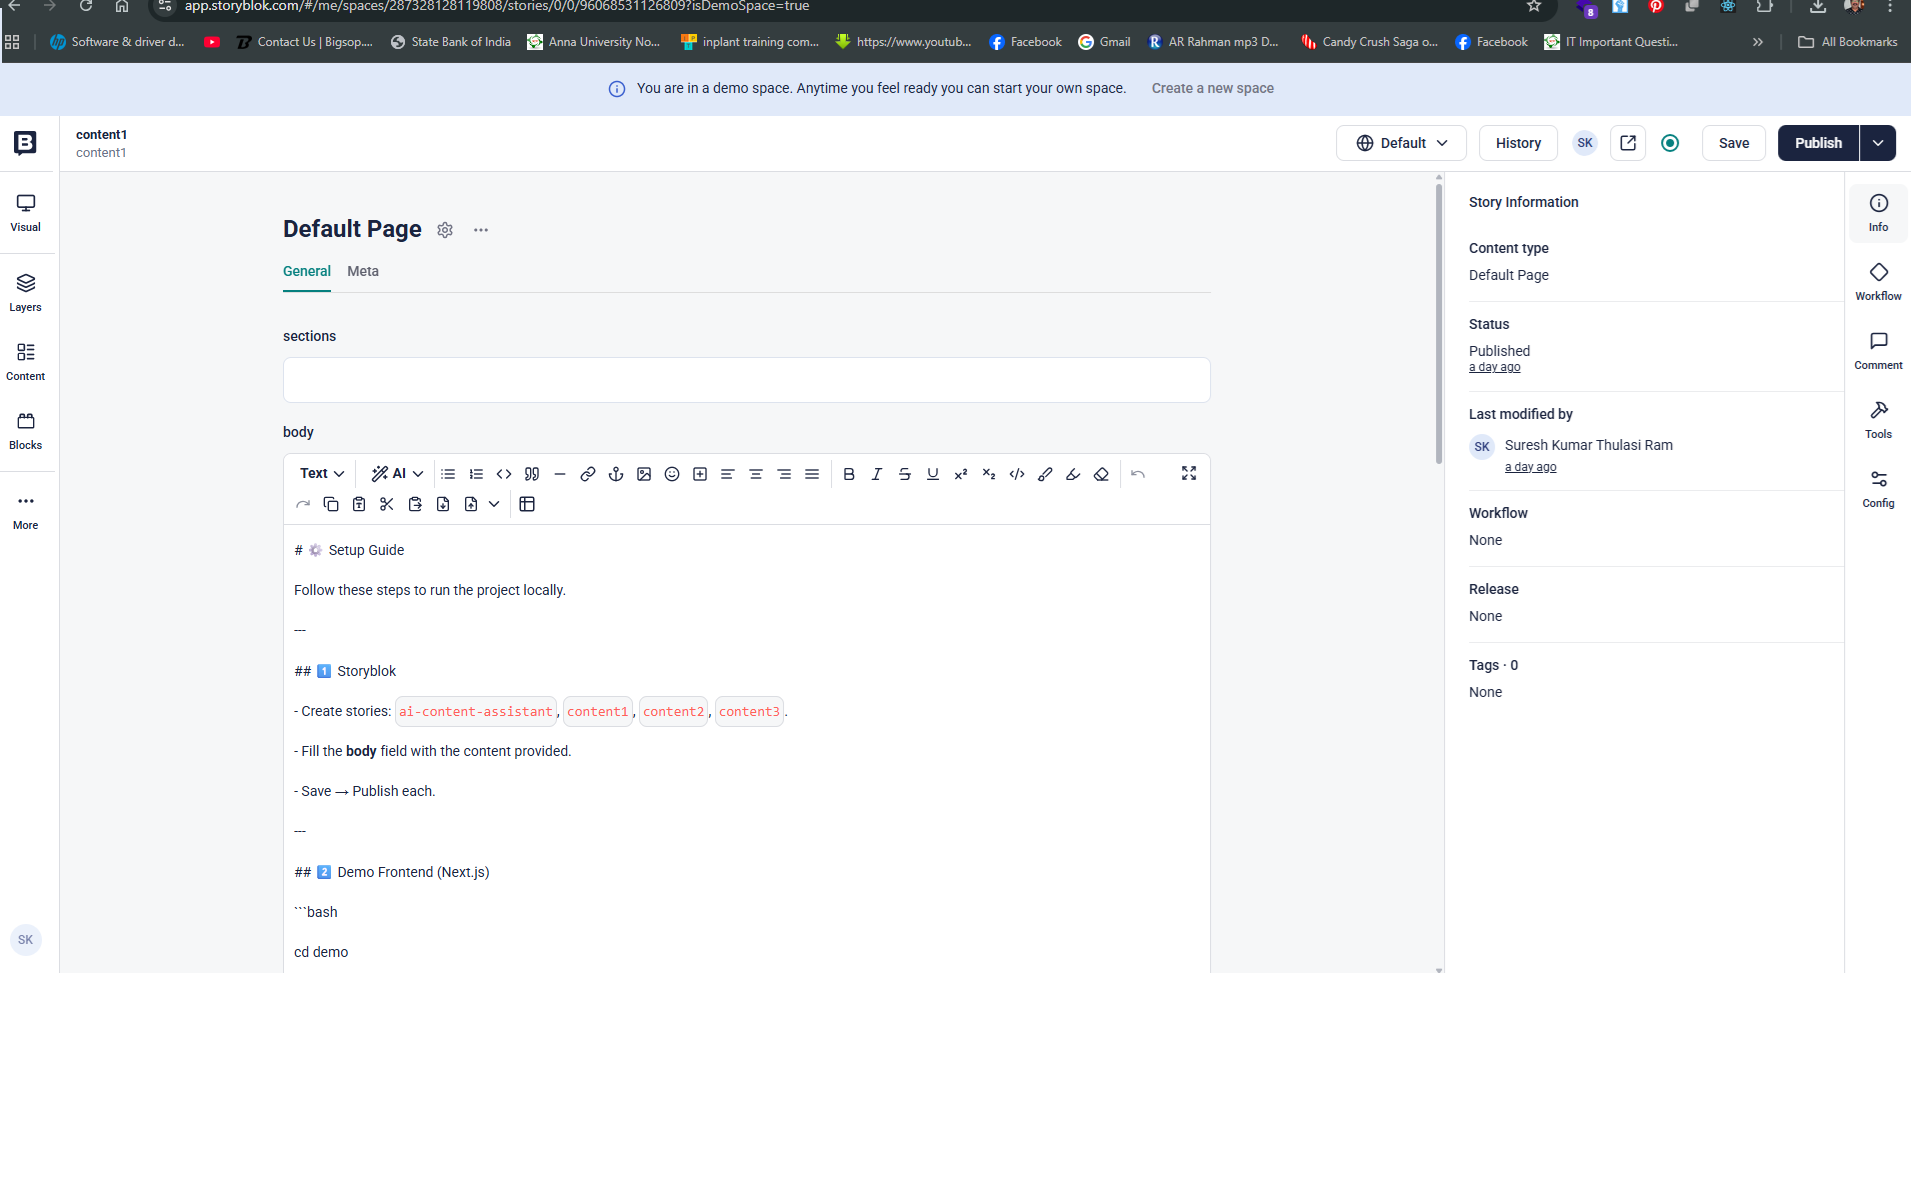Click the eraser to clear formatting

pyautogui.click(x=1101, y=474)
